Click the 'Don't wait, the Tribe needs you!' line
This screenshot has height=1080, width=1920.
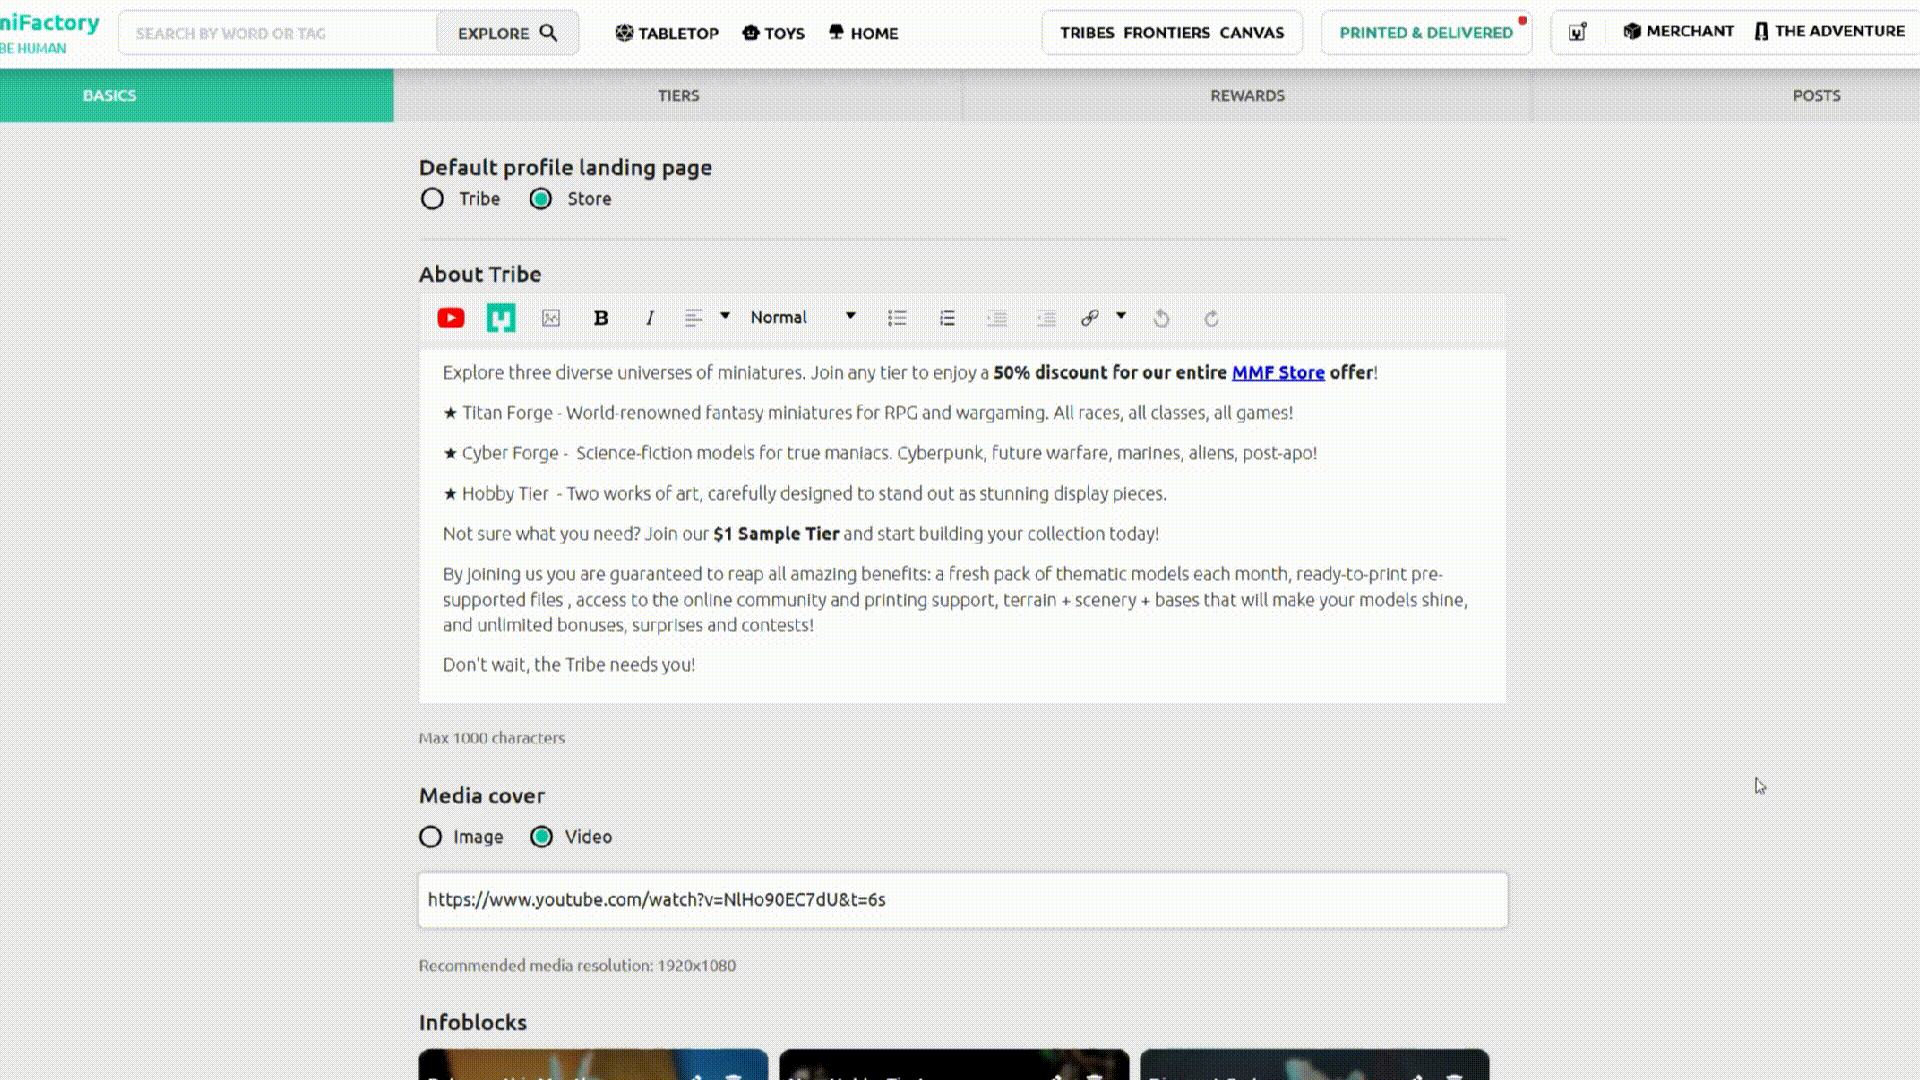tap(569, 665)
